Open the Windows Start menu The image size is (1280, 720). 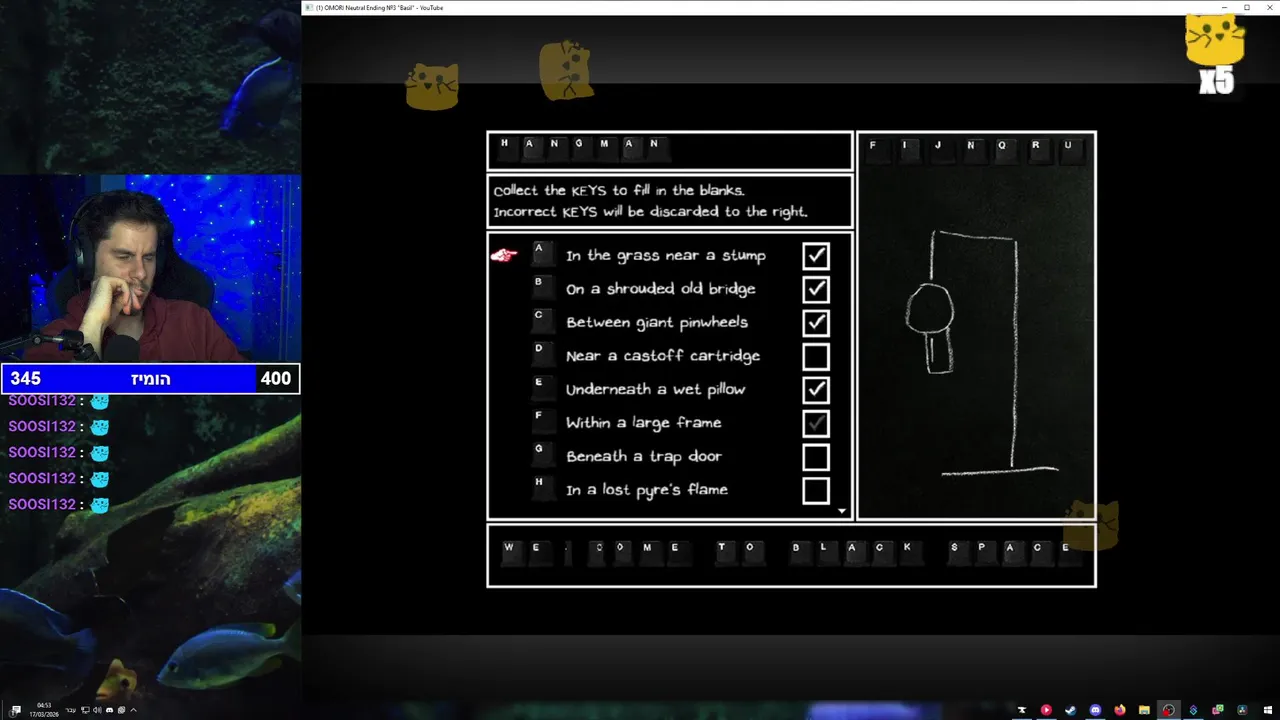1268,710
